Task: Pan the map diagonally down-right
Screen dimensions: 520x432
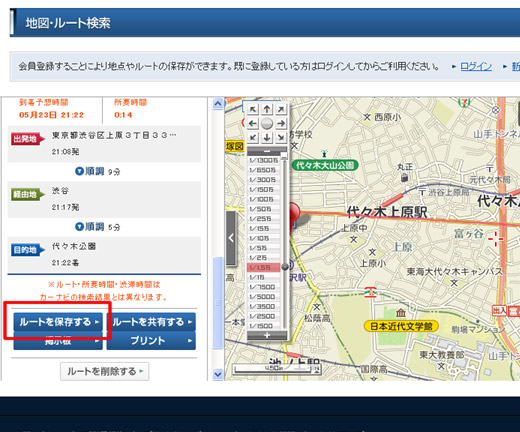Action: (x=281, y=137)
